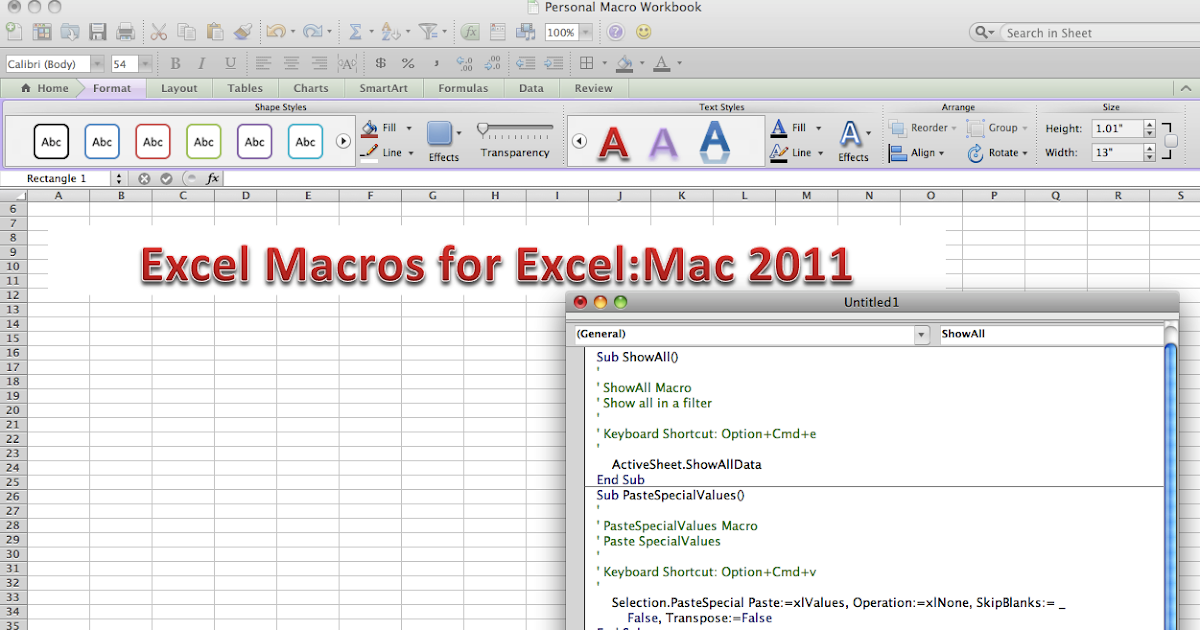Image resolution: width=1200 pixels, height=630 pixels.
Task: Open the Charts tab
Action: click(x=311, y=88)
